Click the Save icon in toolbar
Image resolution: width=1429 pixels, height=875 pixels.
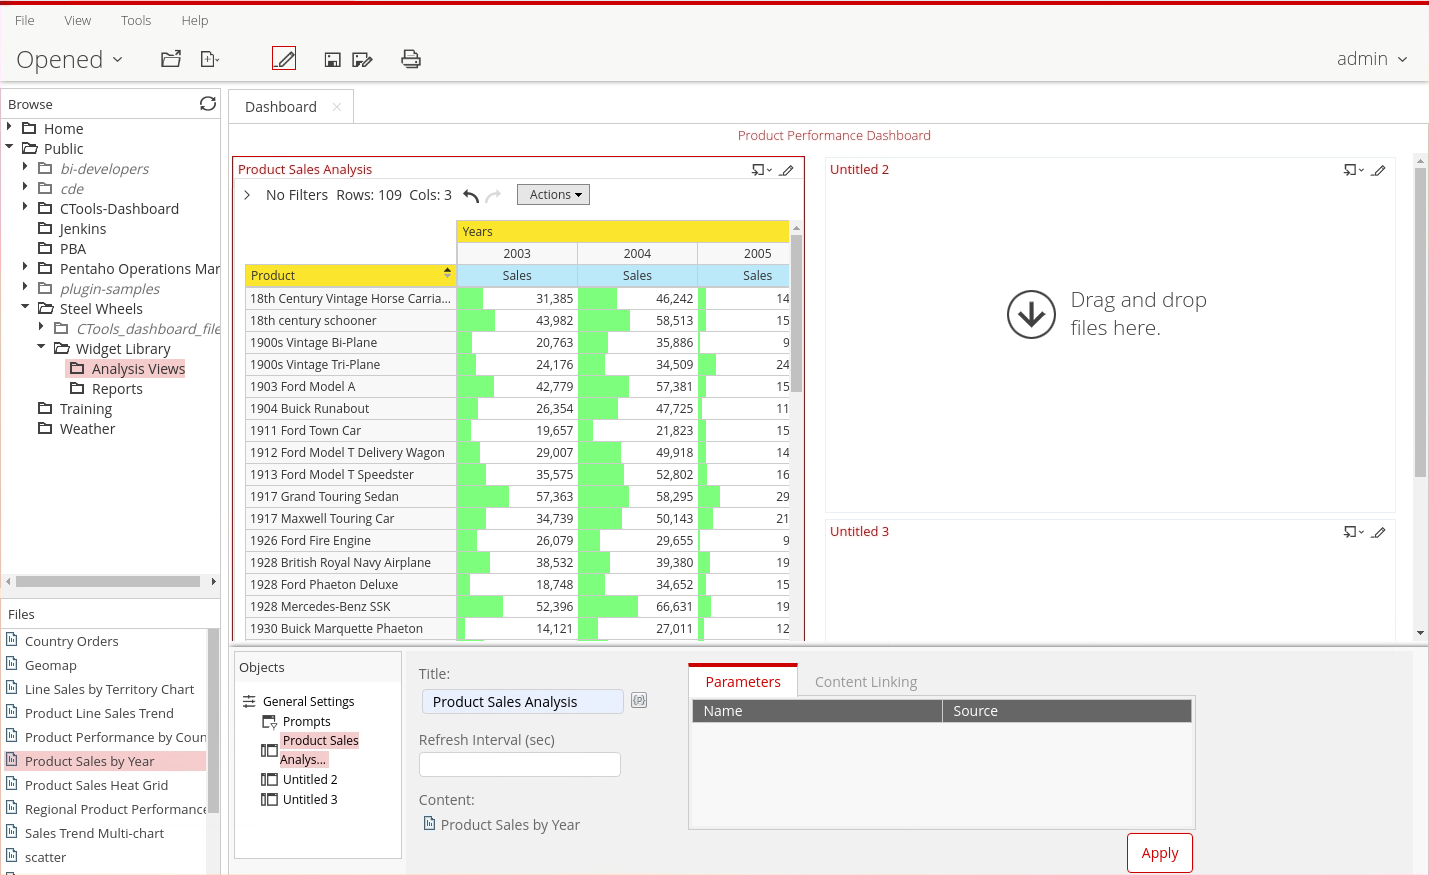point(333,60)
